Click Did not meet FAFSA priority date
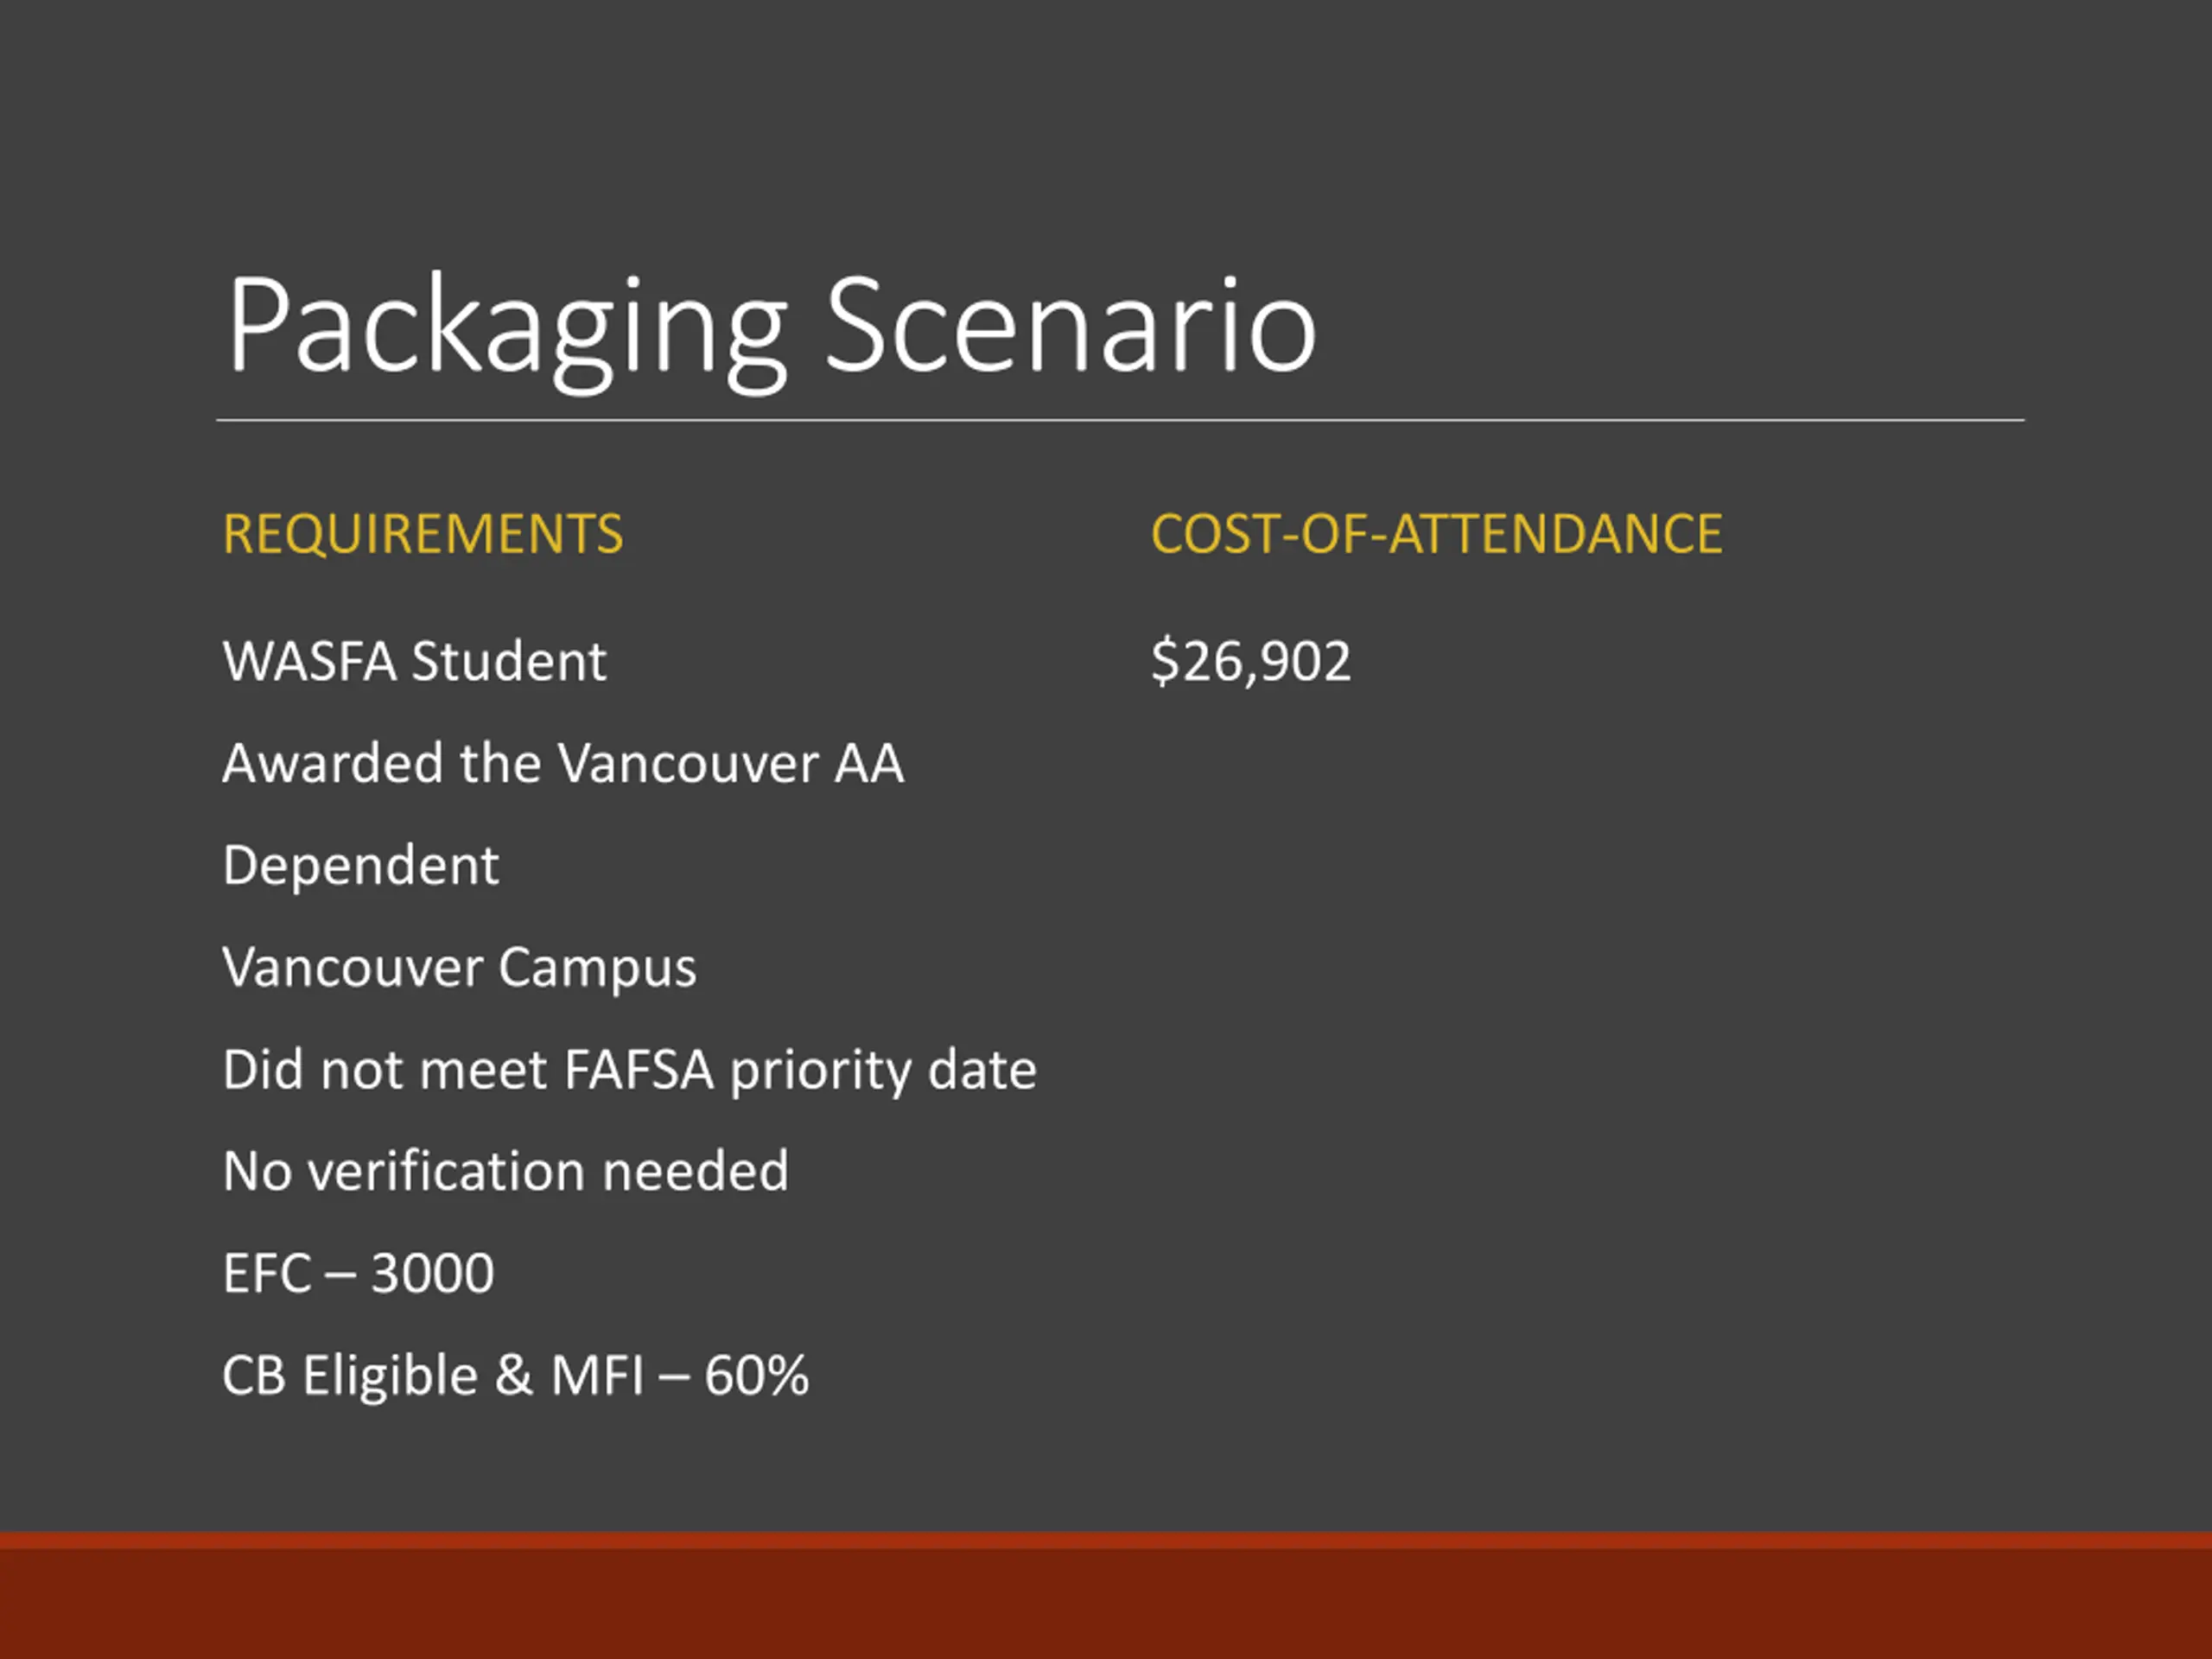 (x=630, y=1071)
